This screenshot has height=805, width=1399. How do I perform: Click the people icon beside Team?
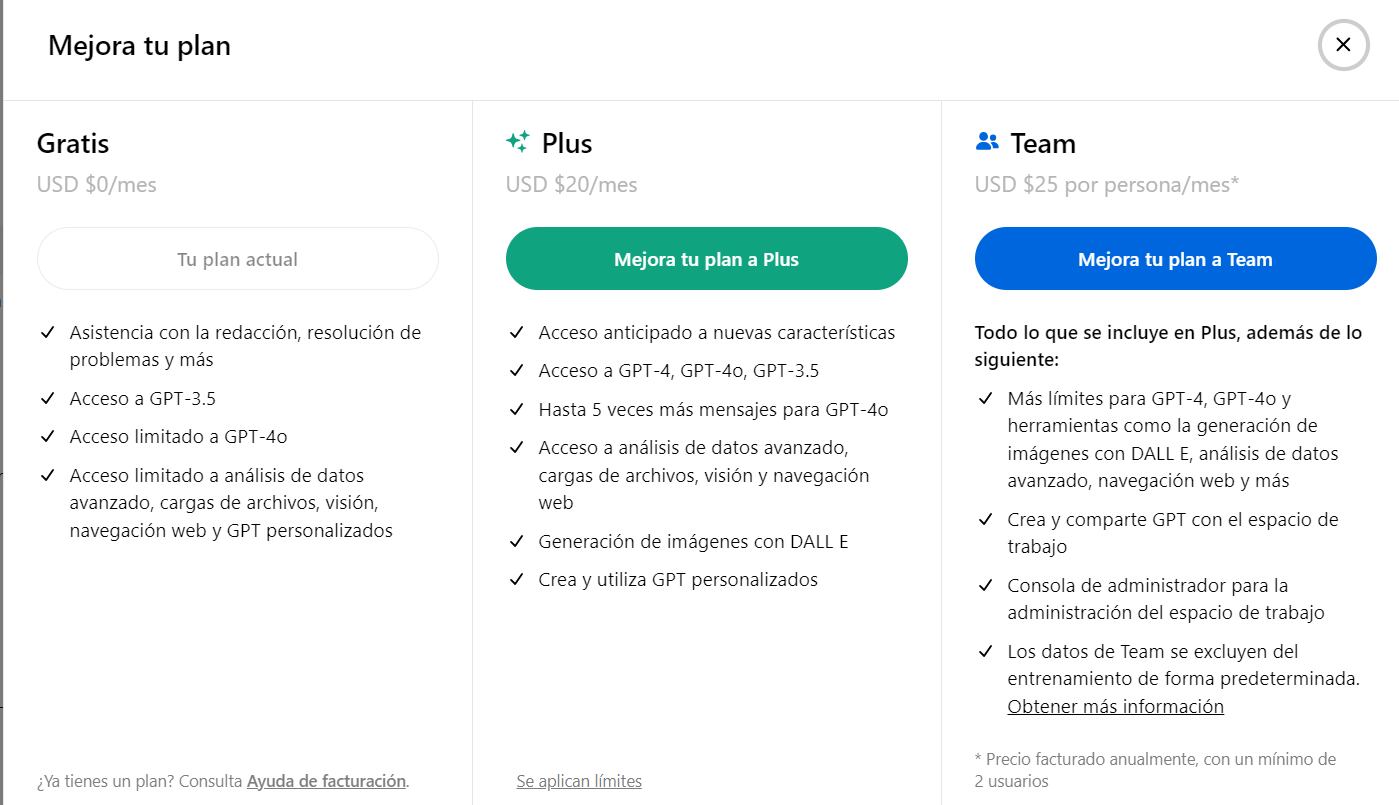pyautogui.click(x=987, y=142)
